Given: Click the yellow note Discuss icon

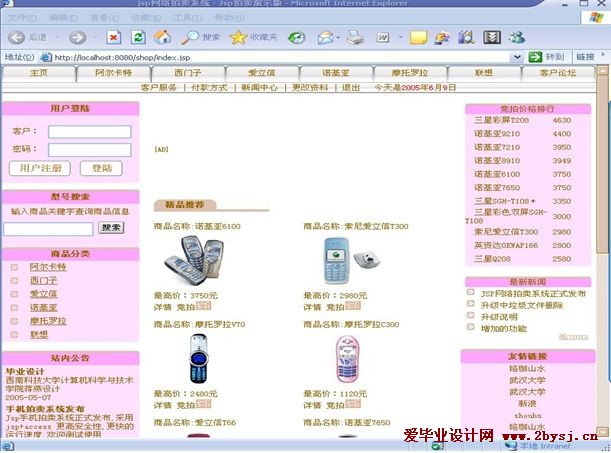Looking at the screenshot, I should coord(419,38).
